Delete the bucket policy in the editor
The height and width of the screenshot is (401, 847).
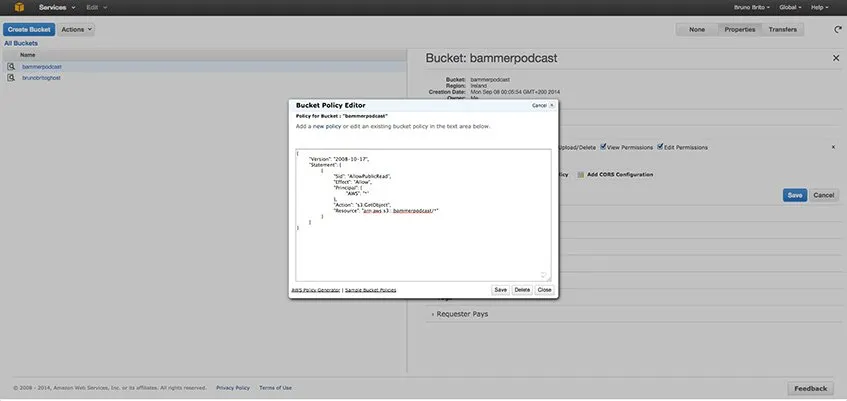(522, 290)
